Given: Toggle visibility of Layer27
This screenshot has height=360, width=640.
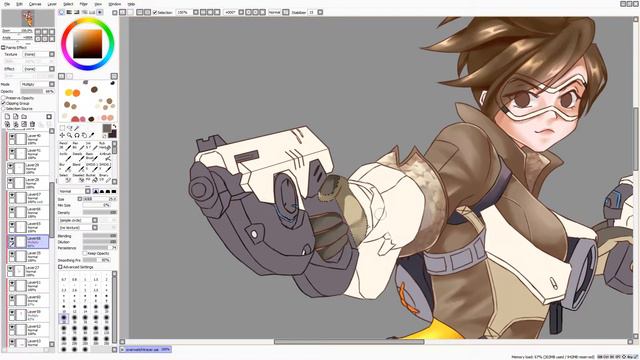Looking at the screenshot, I should (11, 268).
